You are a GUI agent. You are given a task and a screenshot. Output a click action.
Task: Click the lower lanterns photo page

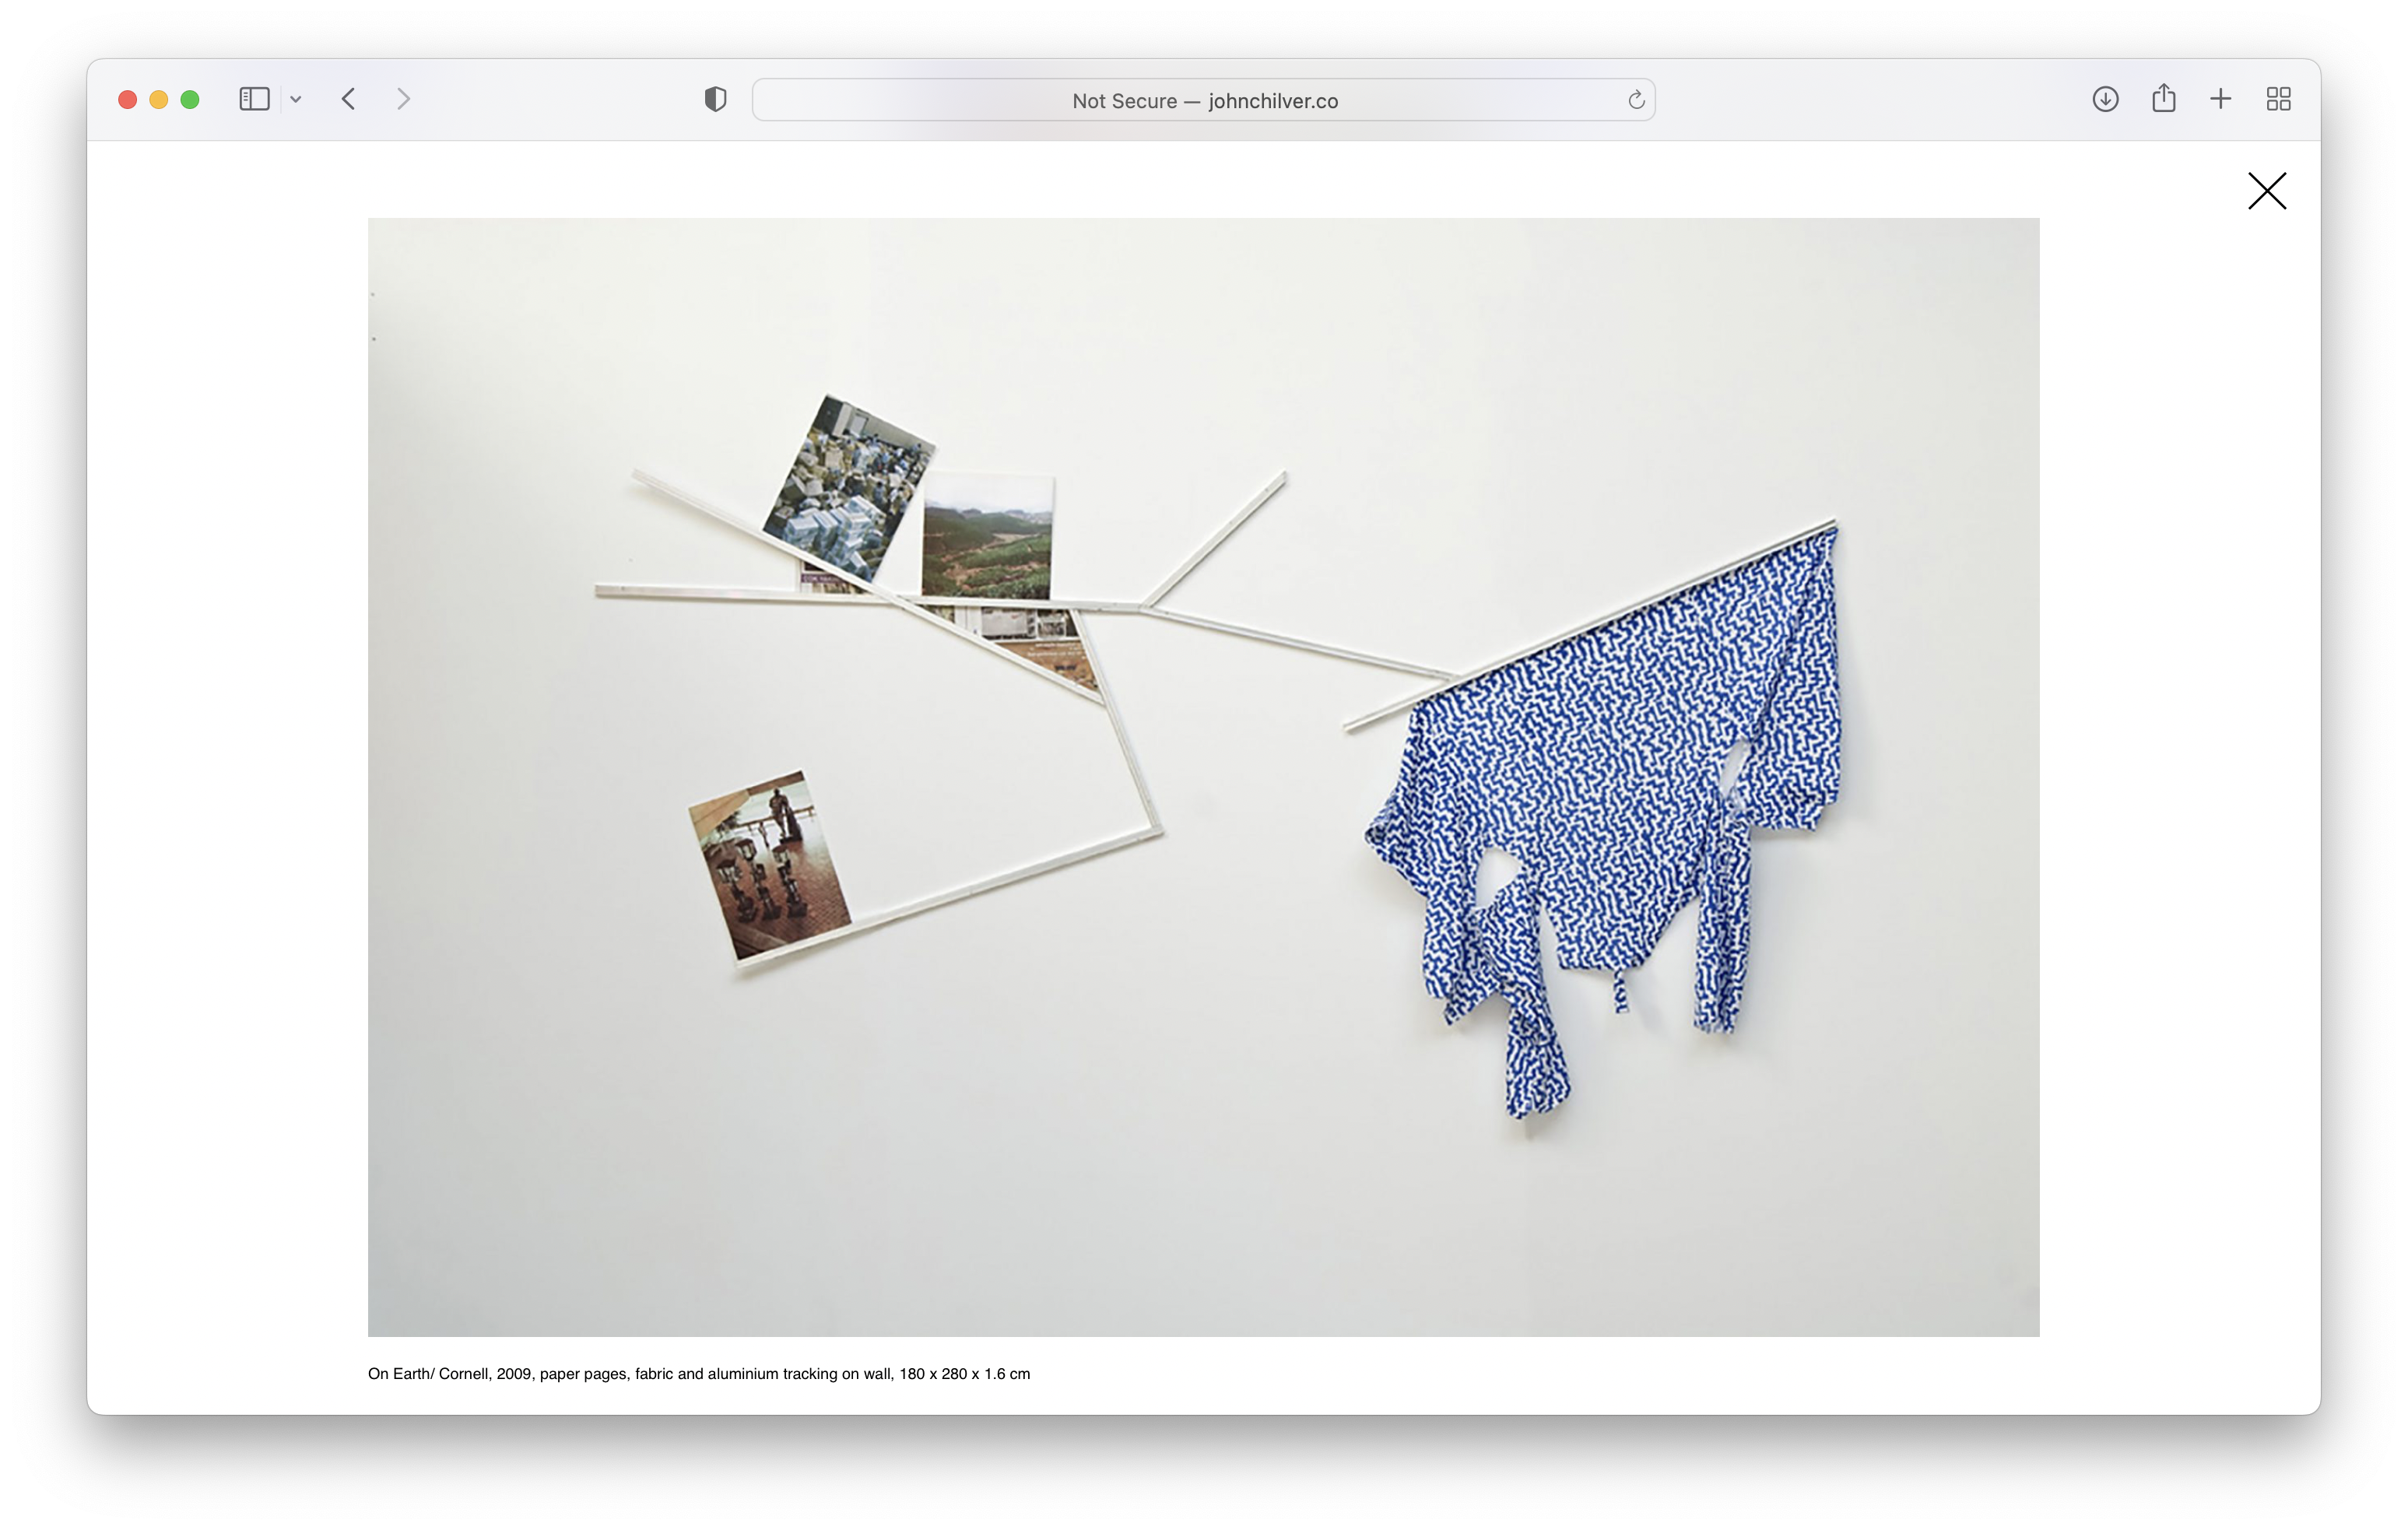point(768,865)
